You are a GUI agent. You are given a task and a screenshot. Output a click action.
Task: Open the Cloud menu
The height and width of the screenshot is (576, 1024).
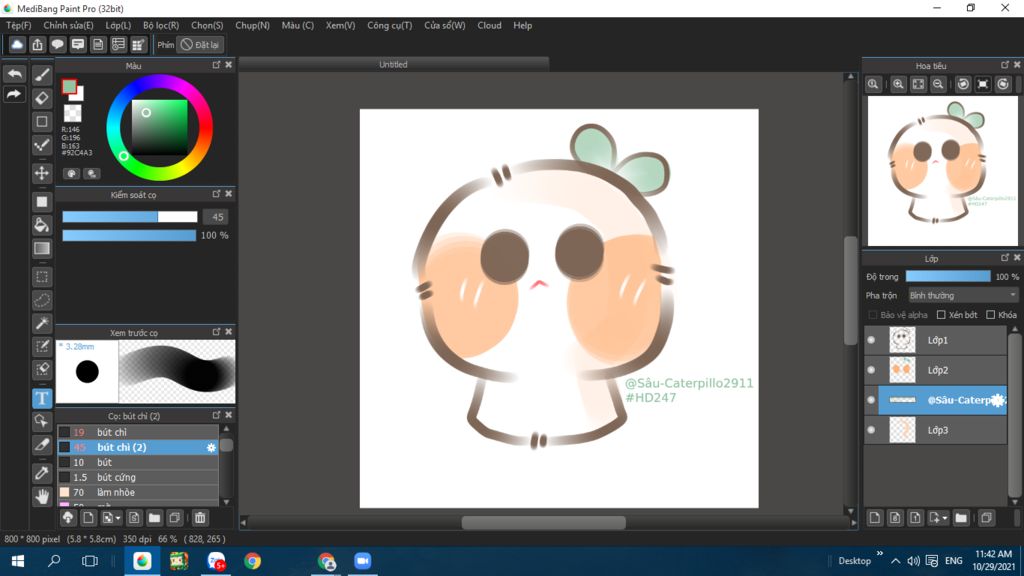click(489, 25)
